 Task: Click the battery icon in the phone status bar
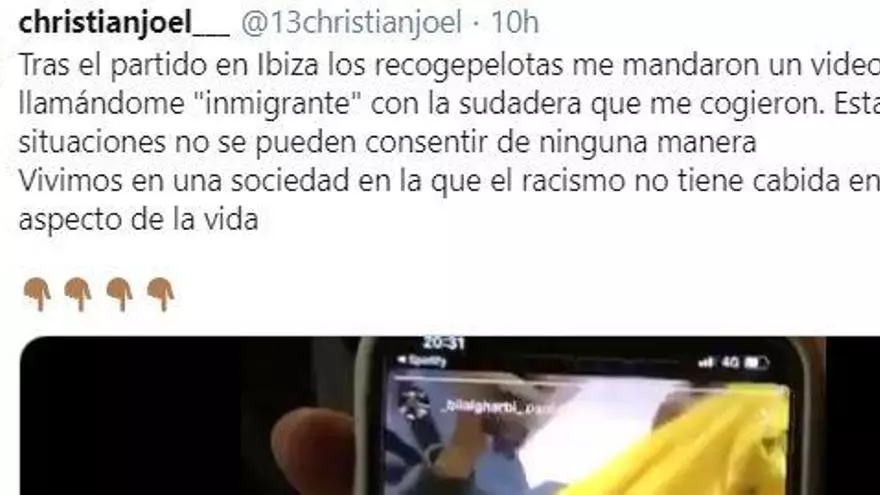[x=756, y=364]
